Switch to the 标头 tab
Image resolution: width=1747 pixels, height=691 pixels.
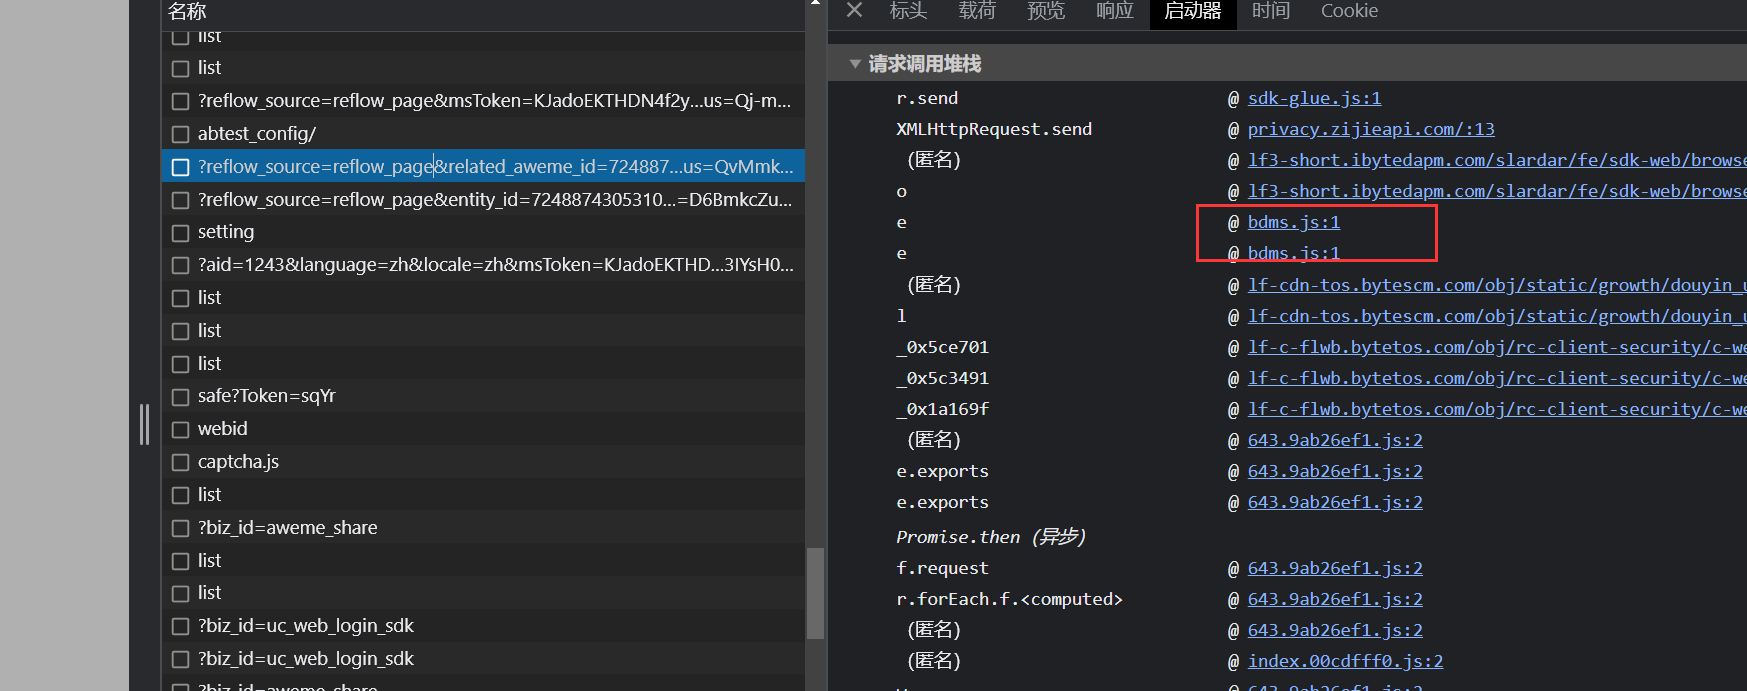point(908,10)
